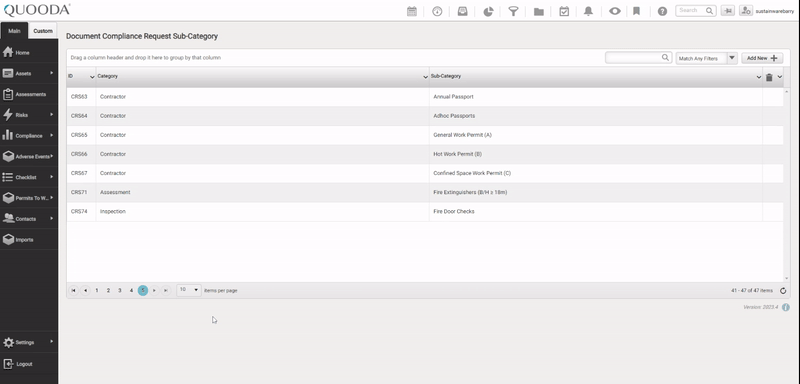Expand the Permits To Work sidebar menu
Image resolution: width=800 pixels, height=384 pixels.
[29, 198]
